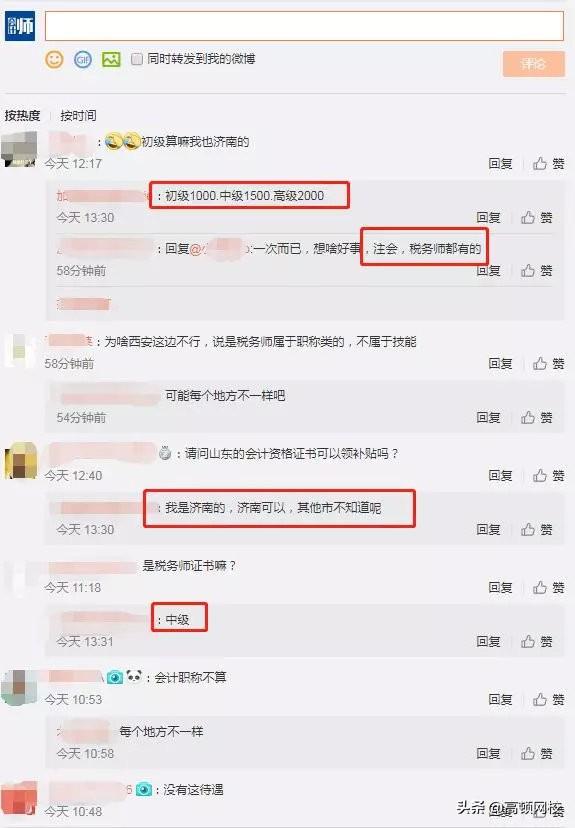The width and height of the screenshot is (575, 828).
Task: Like the 西安 comment about 税务师
Action: click(549, 363)
